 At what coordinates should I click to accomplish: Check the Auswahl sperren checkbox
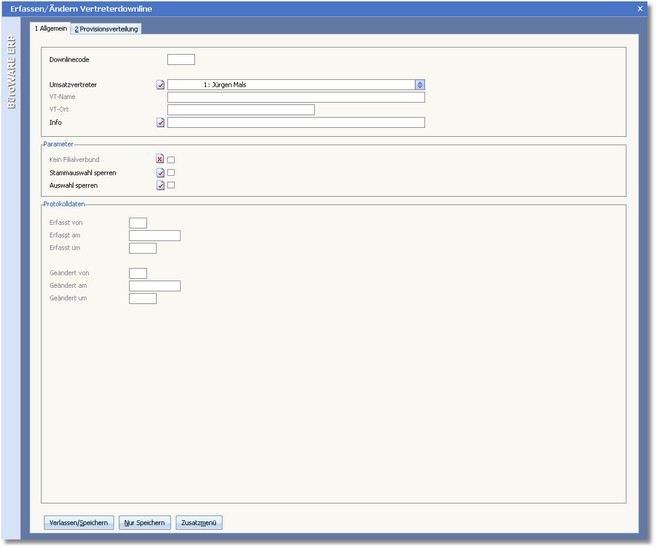(172, 186)
